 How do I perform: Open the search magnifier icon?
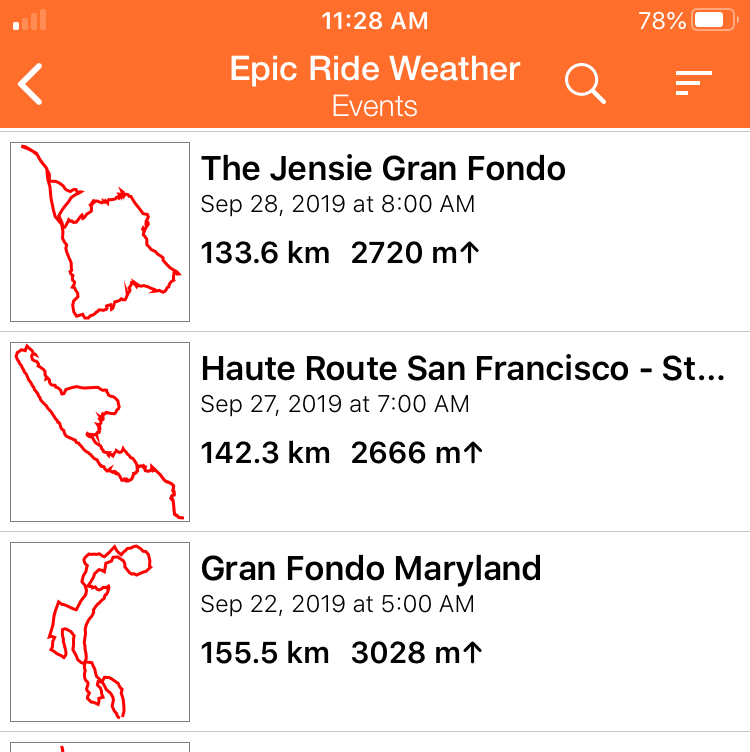pos(585,83)
